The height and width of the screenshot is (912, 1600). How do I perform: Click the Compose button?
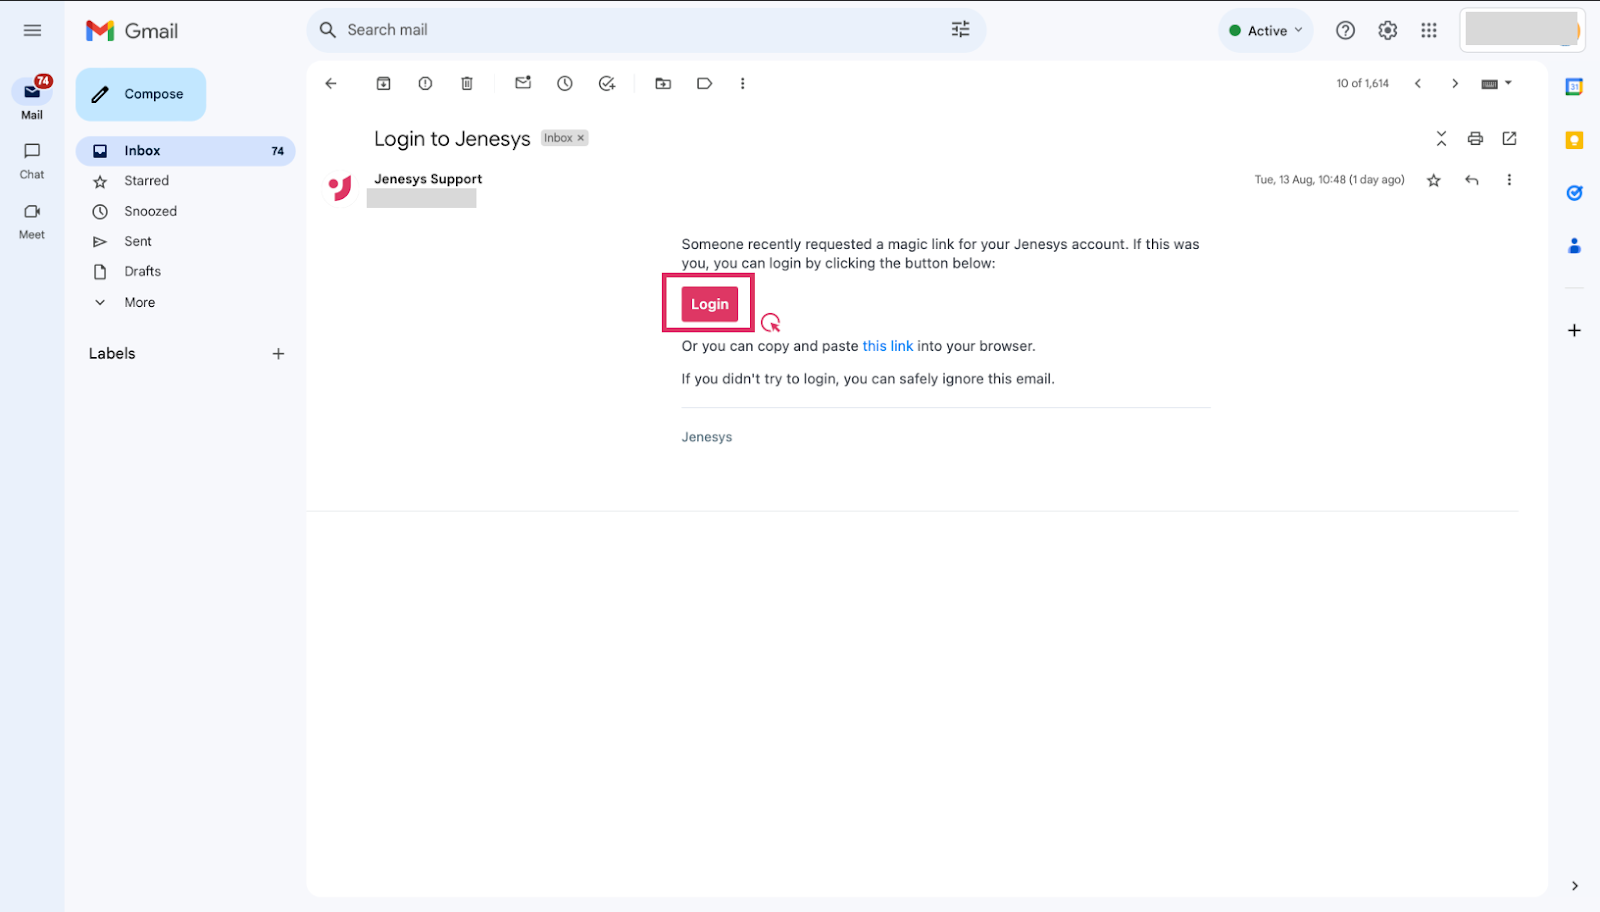pos(141,94)
